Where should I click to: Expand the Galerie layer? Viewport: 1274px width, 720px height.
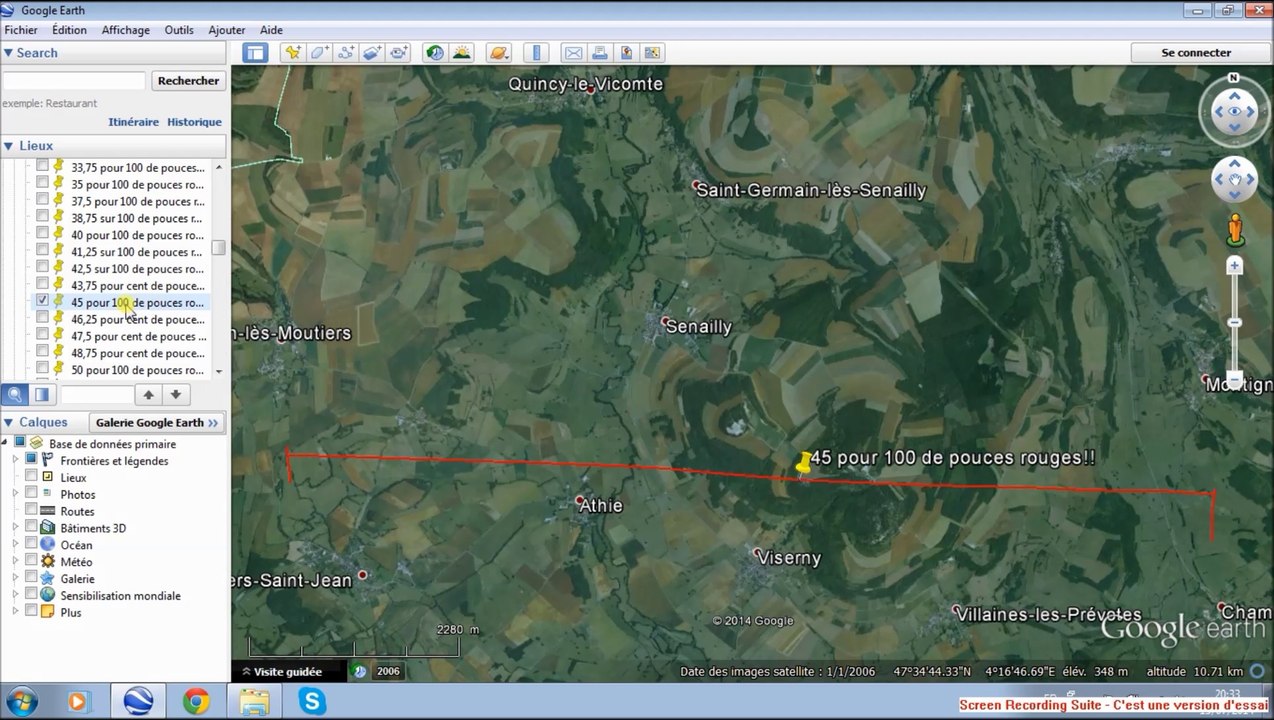click(x=15, y=578)
